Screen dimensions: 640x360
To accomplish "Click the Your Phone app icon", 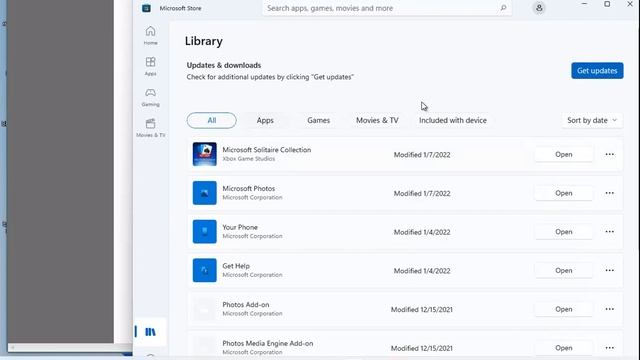I will (204, 231).
